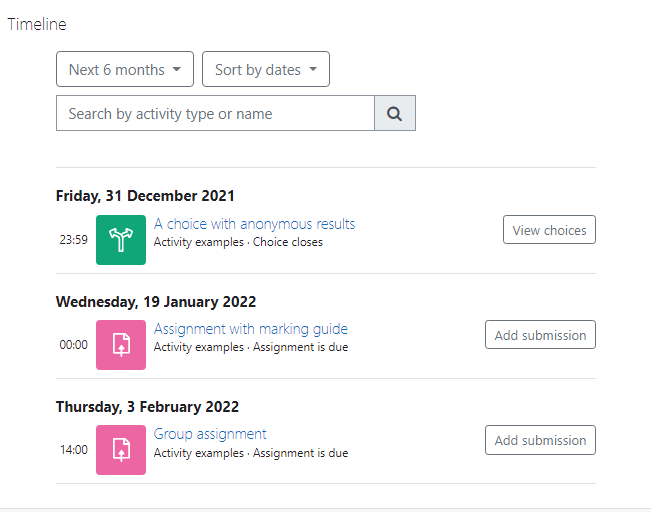
Task: Click the magnifying glass search icon
Action: coord(395,113)
